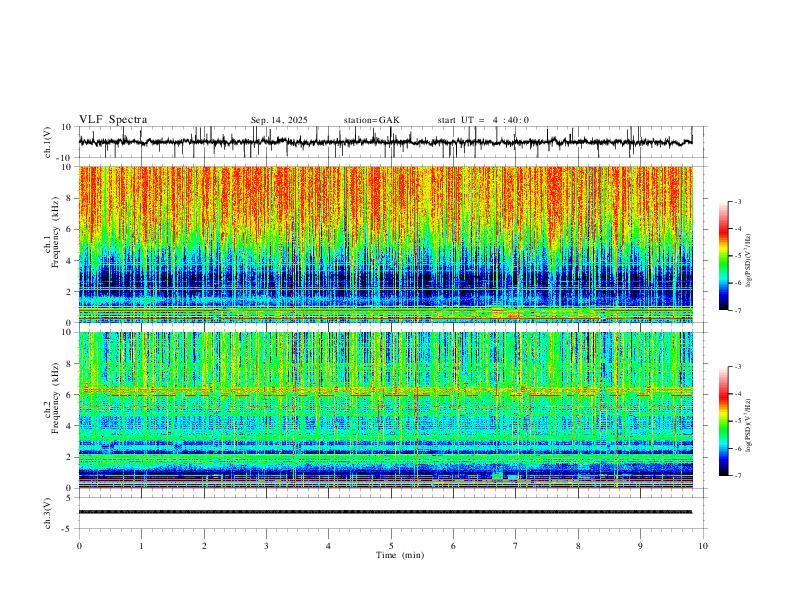Click the 'start UT = 4:40:0' label
Screen dimensions: 792x612
[483, 120]
